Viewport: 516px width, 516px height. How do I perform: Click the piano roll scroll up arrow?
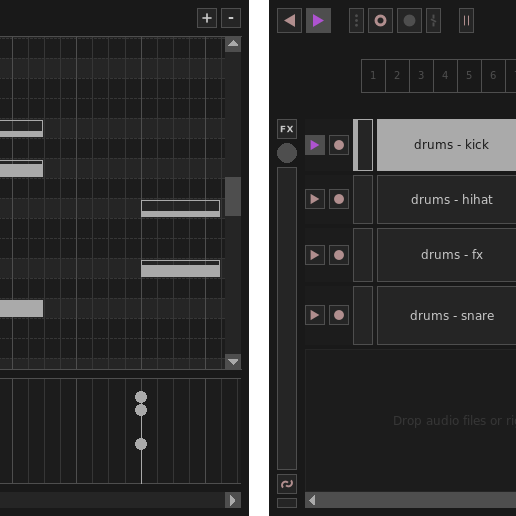pos(233,44)
